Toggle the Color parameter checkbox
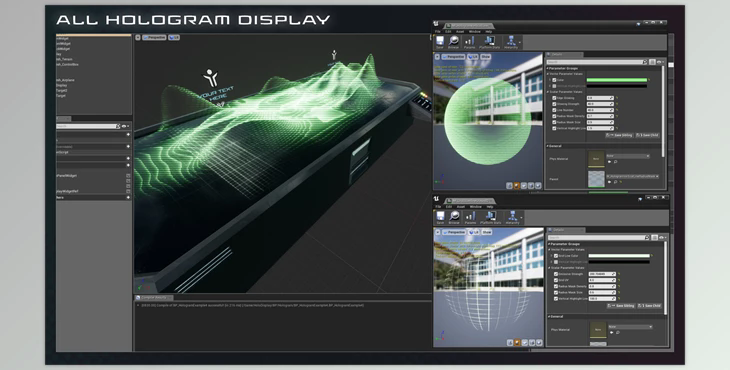The height and width of the screenshot is (370, 730). point(554,80)
